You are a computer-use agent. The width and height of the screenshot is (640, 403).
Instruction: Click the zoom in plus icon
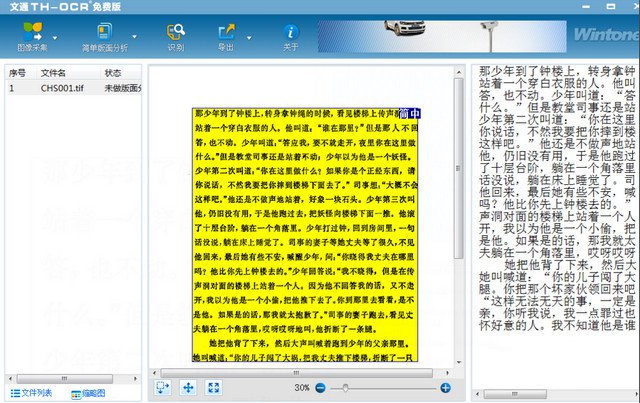(445, 387)
